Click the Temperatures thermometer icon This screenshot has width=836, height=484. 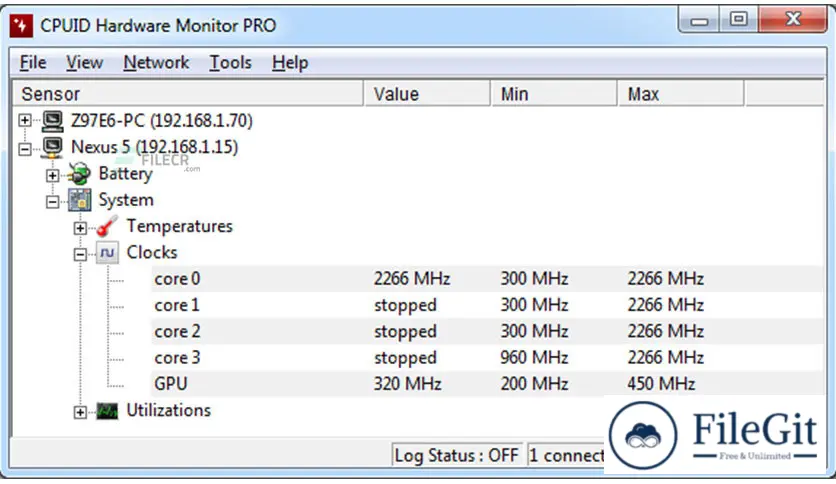(x=107, y=226)
